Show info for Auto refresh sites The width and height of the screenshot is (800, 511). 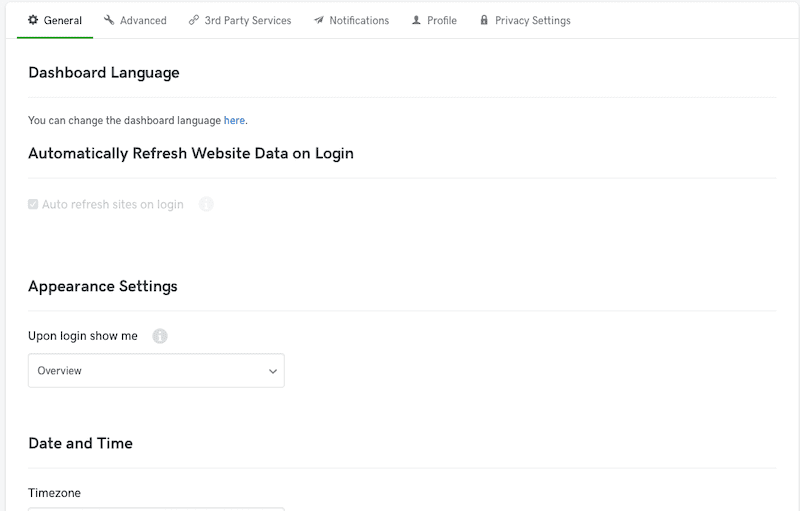pos(206,204)
